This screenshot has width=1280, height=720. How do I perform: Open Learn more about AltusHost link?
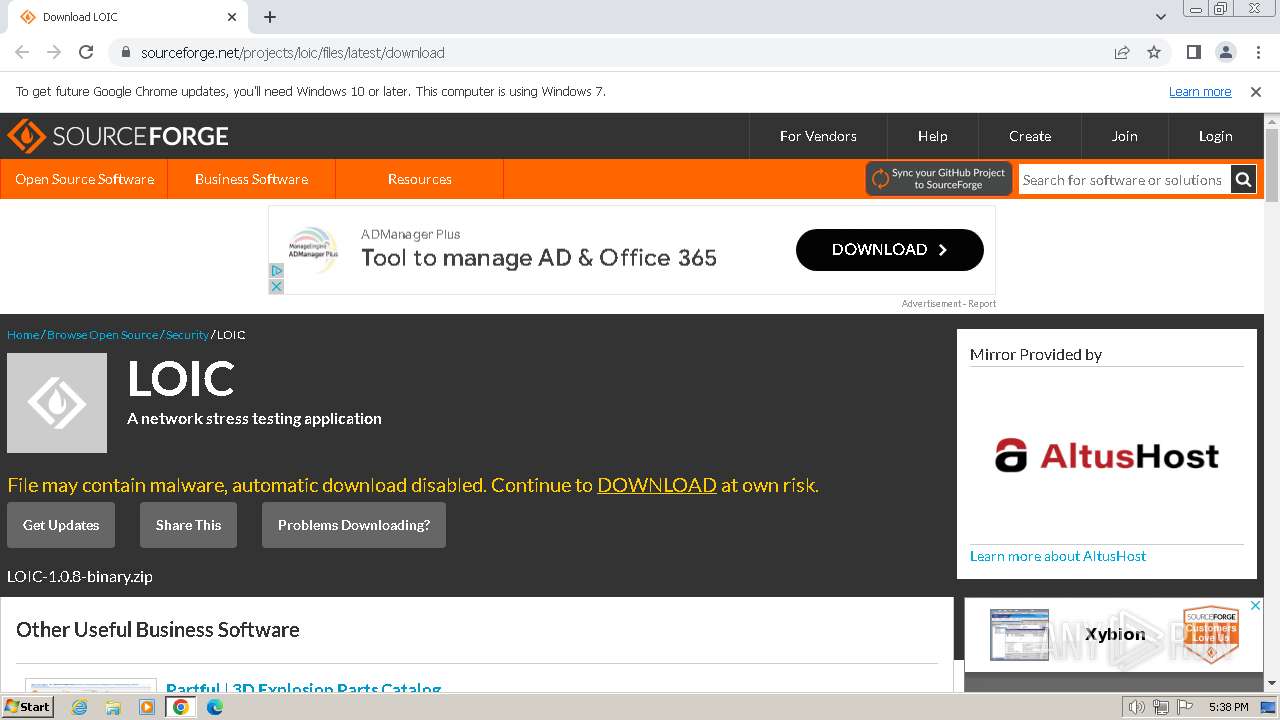click(x=1058, y=556)
